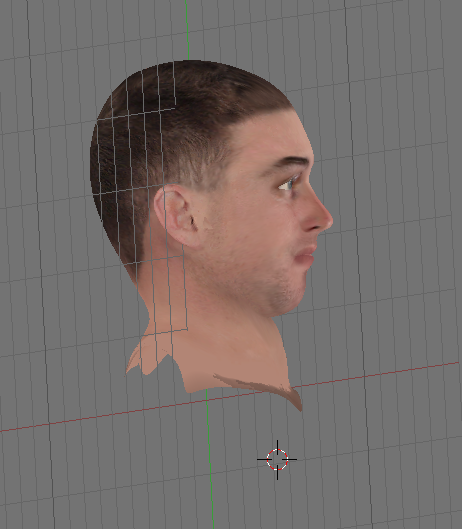Click the green axis line above the head
Image resolution: width=462 pixels, height=529 pixels.
[x=187, y=30]
